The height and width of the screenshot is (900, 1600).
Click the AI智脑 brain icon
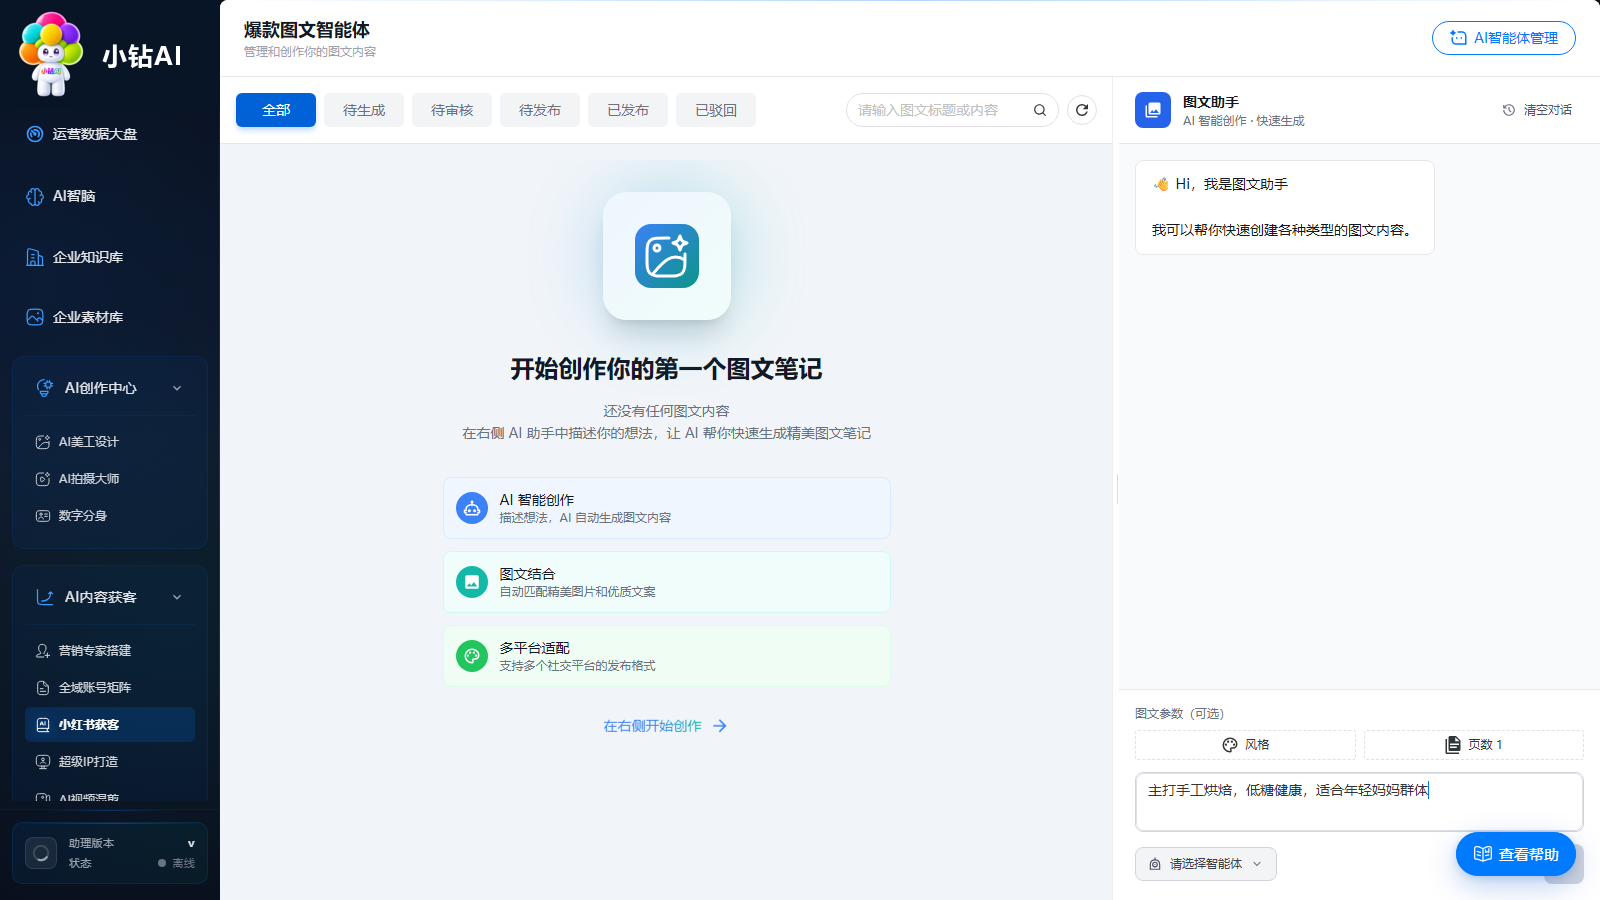point(35,196)
